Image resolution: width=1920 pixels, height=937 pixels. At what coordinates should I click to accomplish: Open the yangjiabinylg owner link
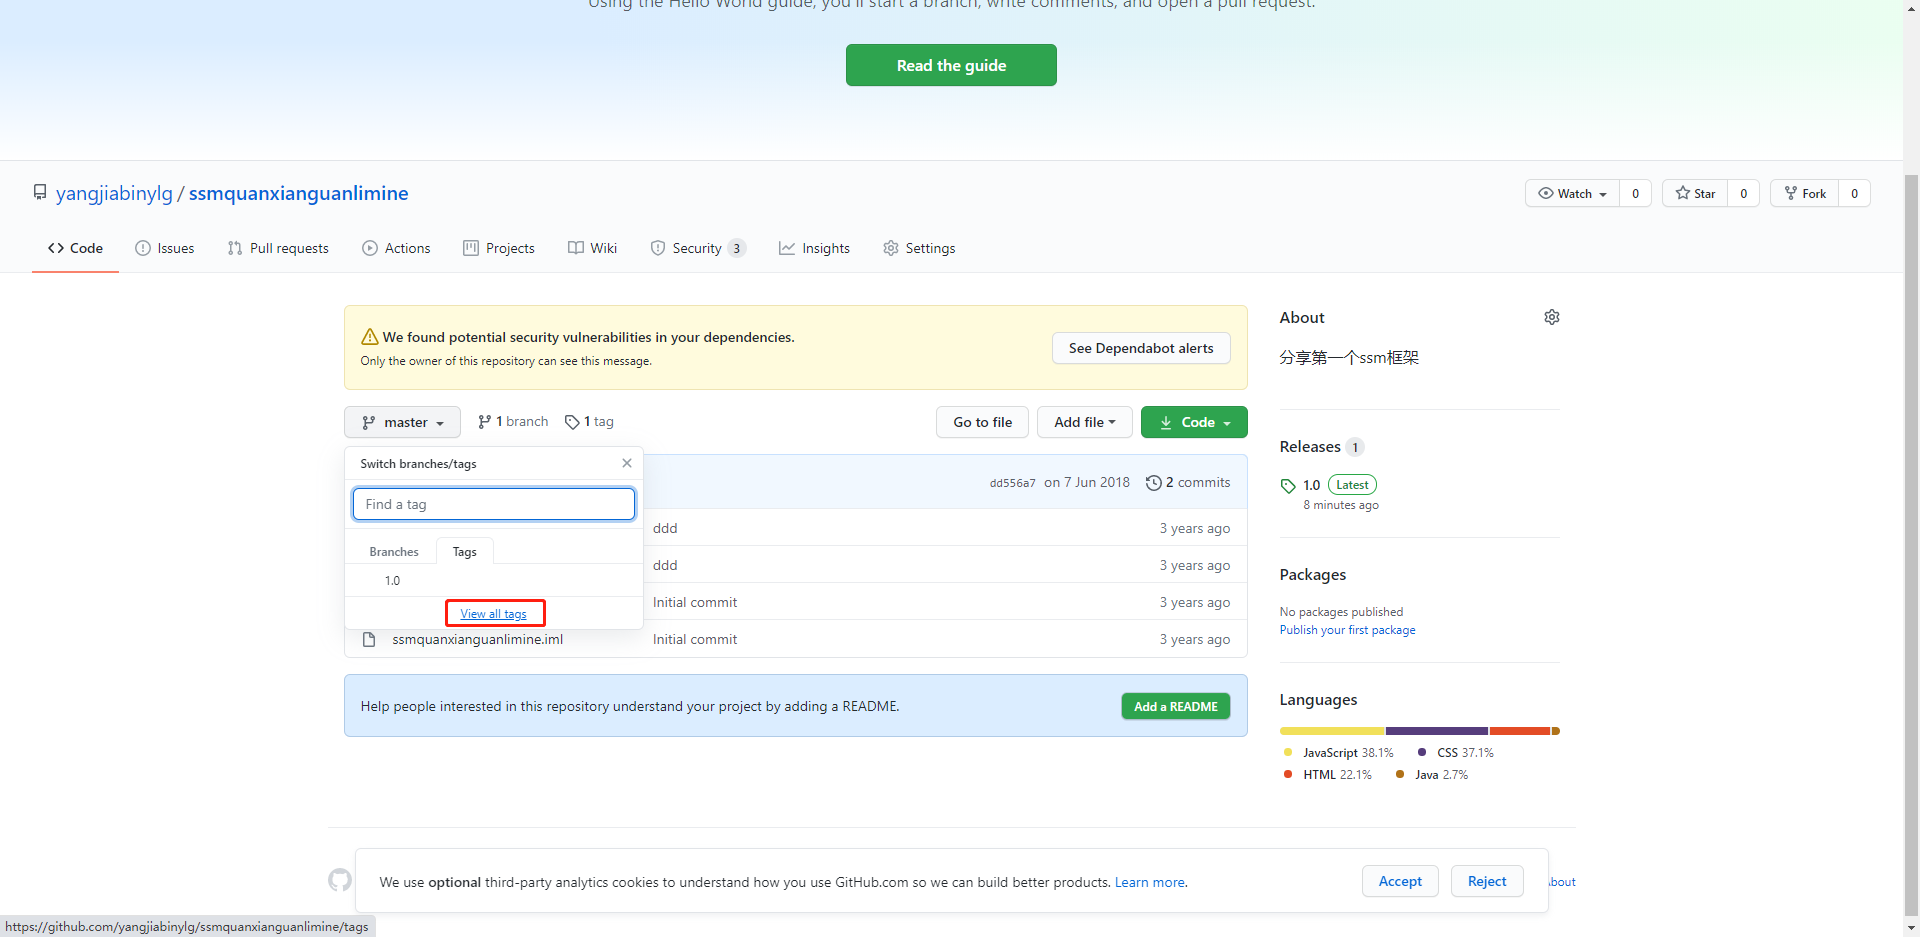pos(114,193)
